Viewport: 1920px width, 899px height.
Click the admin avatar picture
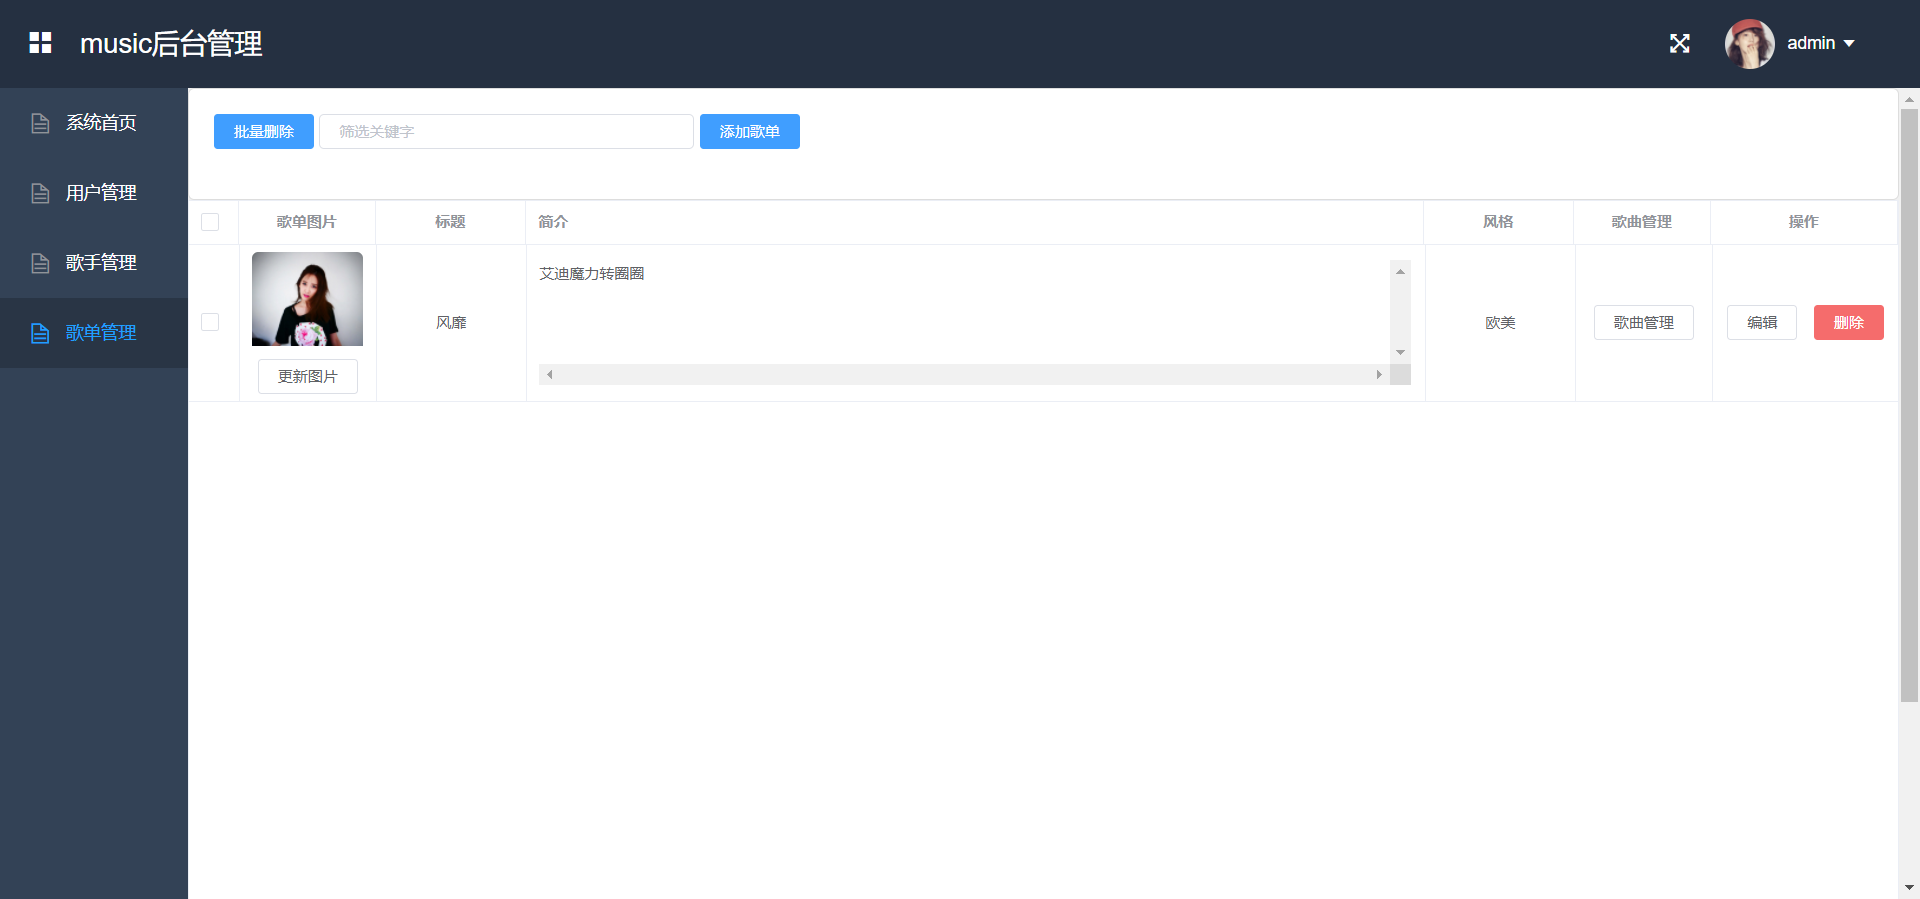click(1749, 44)
